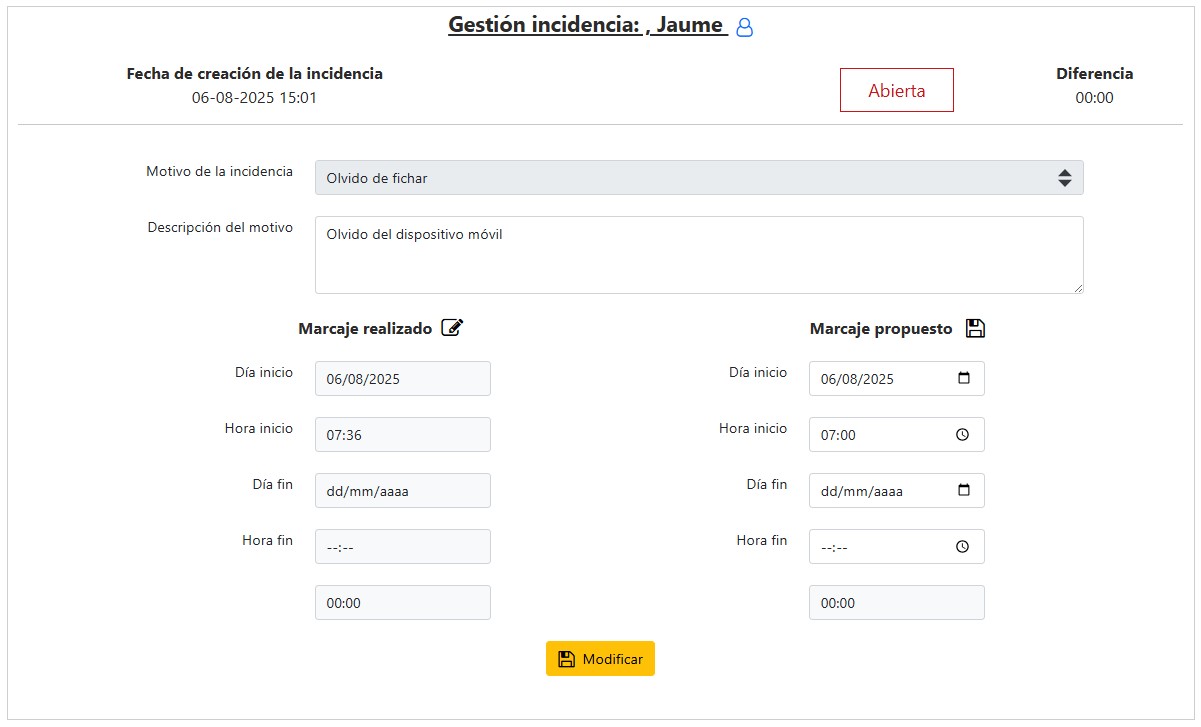Click the Descripción del motivo text area
The image size is (1201, 727).
(x=699, y=255)
